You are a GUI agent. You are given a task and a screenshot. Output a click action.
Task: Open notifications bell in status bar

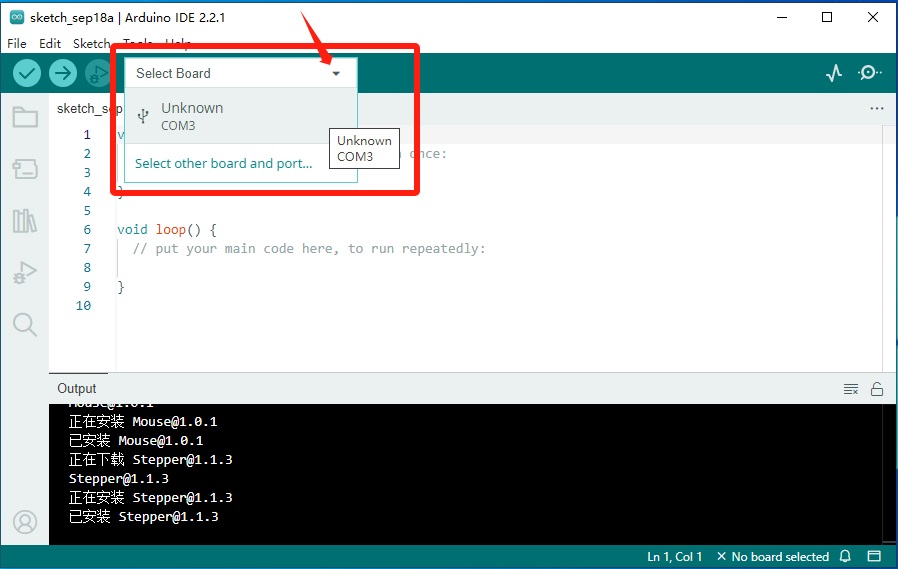(x=845, y=556)
